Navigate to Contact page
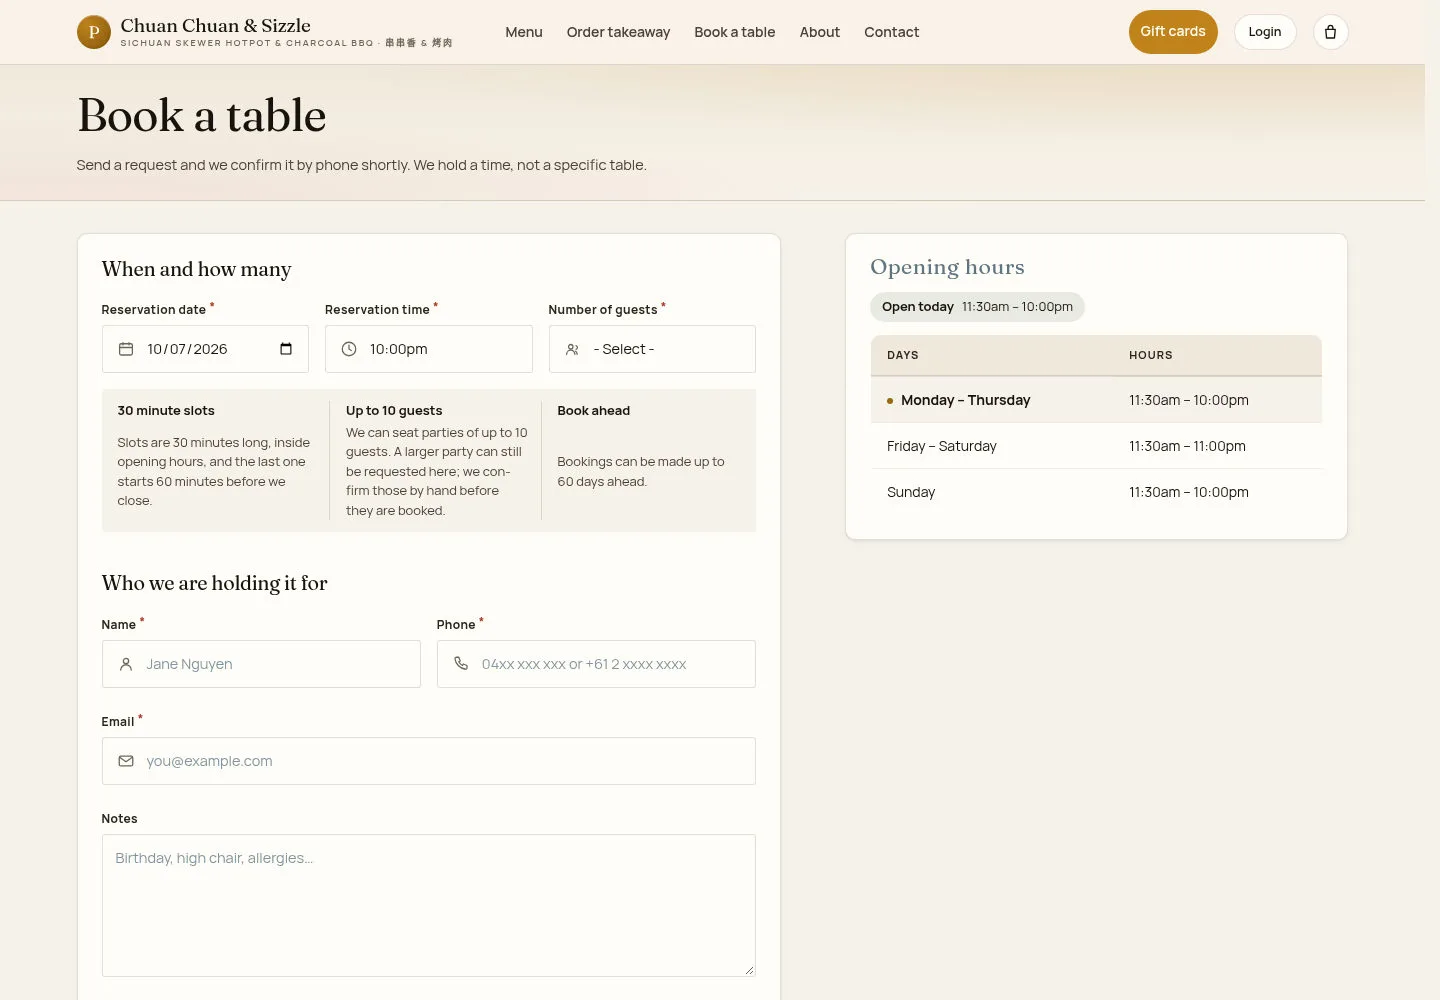 coord(892,32)
